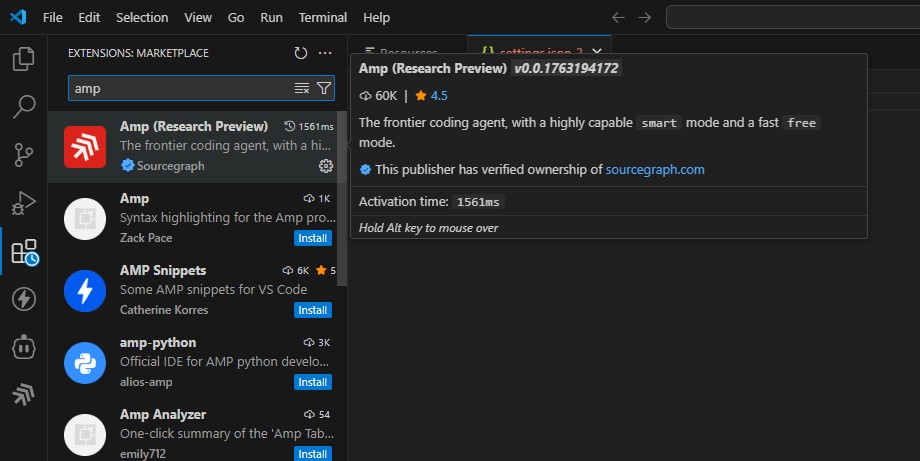Click the VS Code logo icon
920x461 pixels.
18,17
